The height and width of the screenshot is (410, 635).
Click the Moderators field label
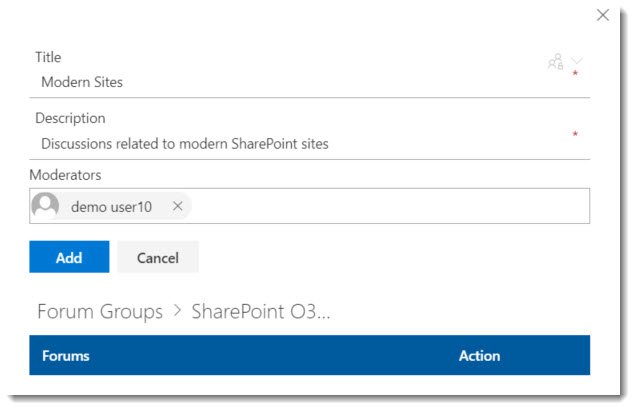coord(65,174)
